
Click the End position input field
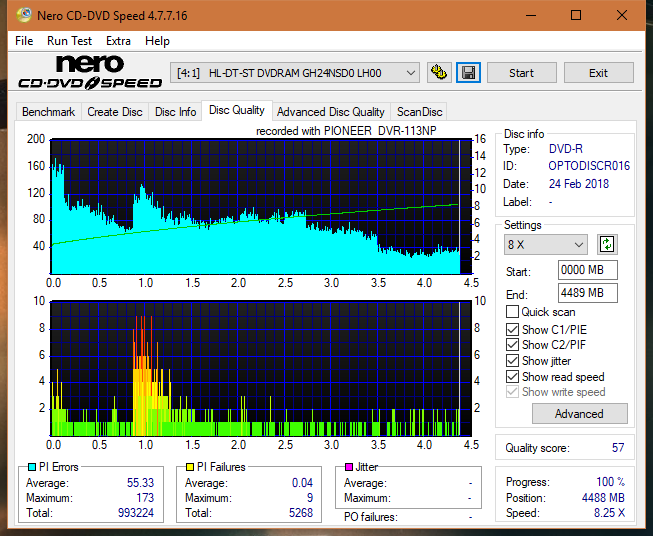tap(588, 293)
